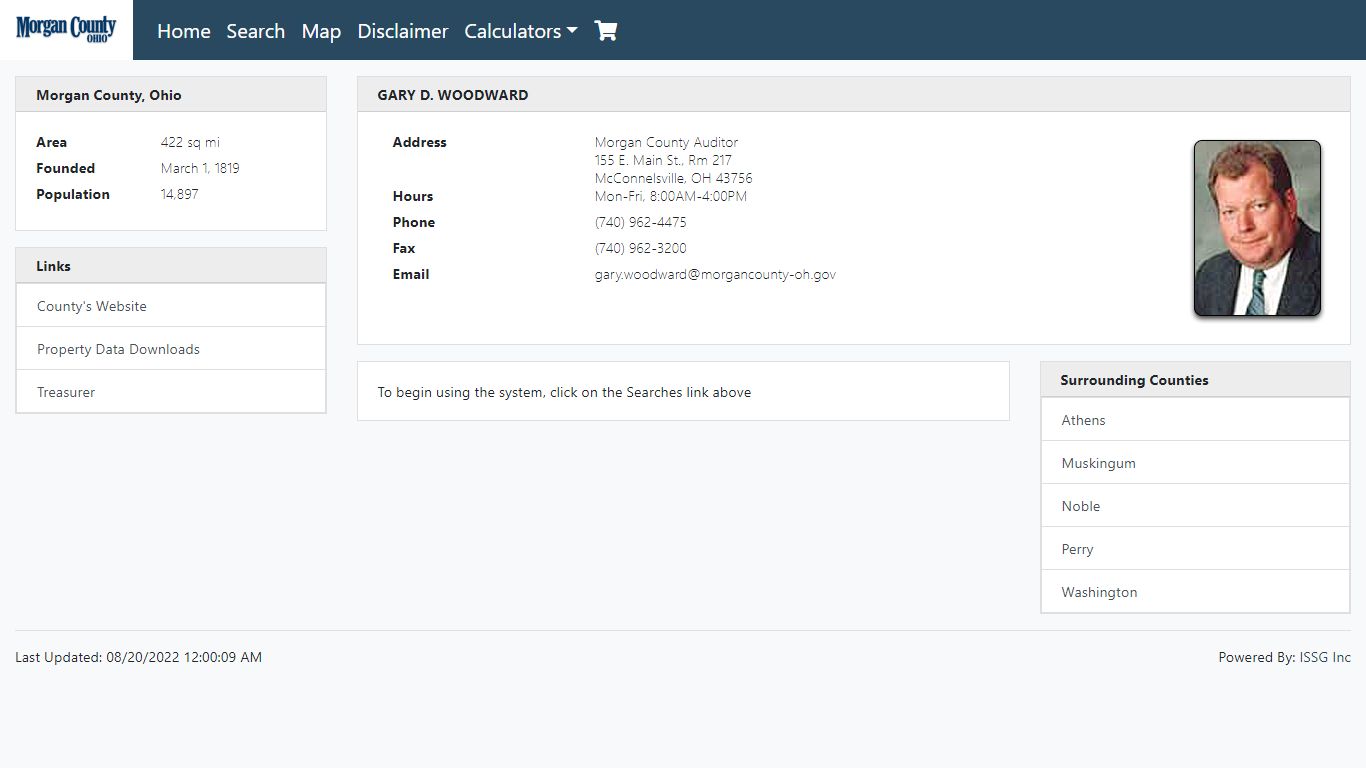Select Athens in Surrounding Counties

pos(1195,420)
